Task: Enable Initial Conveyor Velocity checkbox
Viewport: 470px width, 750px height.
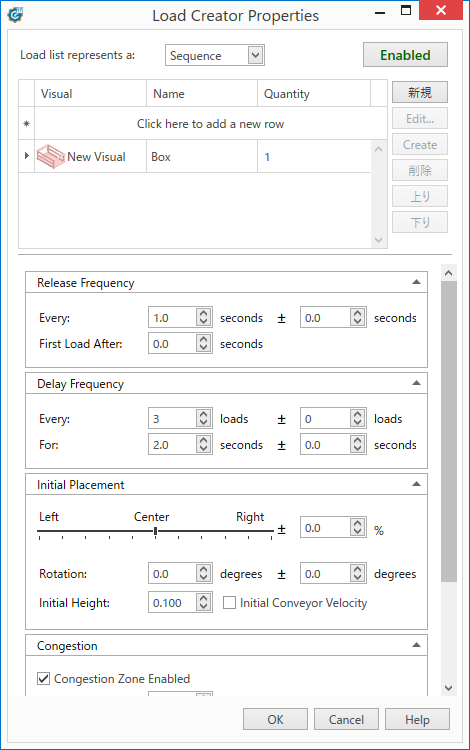Action: [230, 603]
